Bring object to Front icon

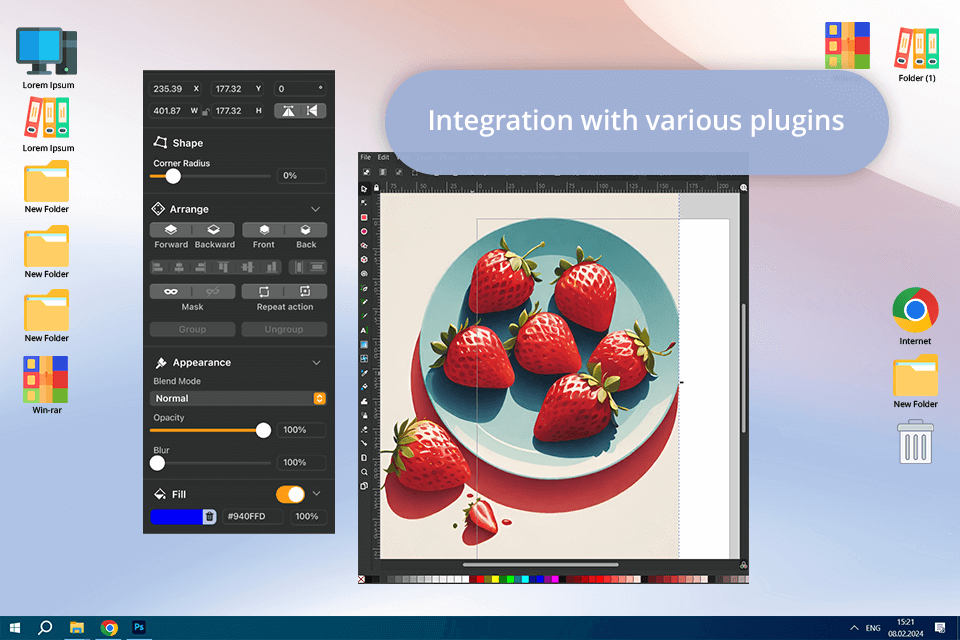[x=264, y=230]
